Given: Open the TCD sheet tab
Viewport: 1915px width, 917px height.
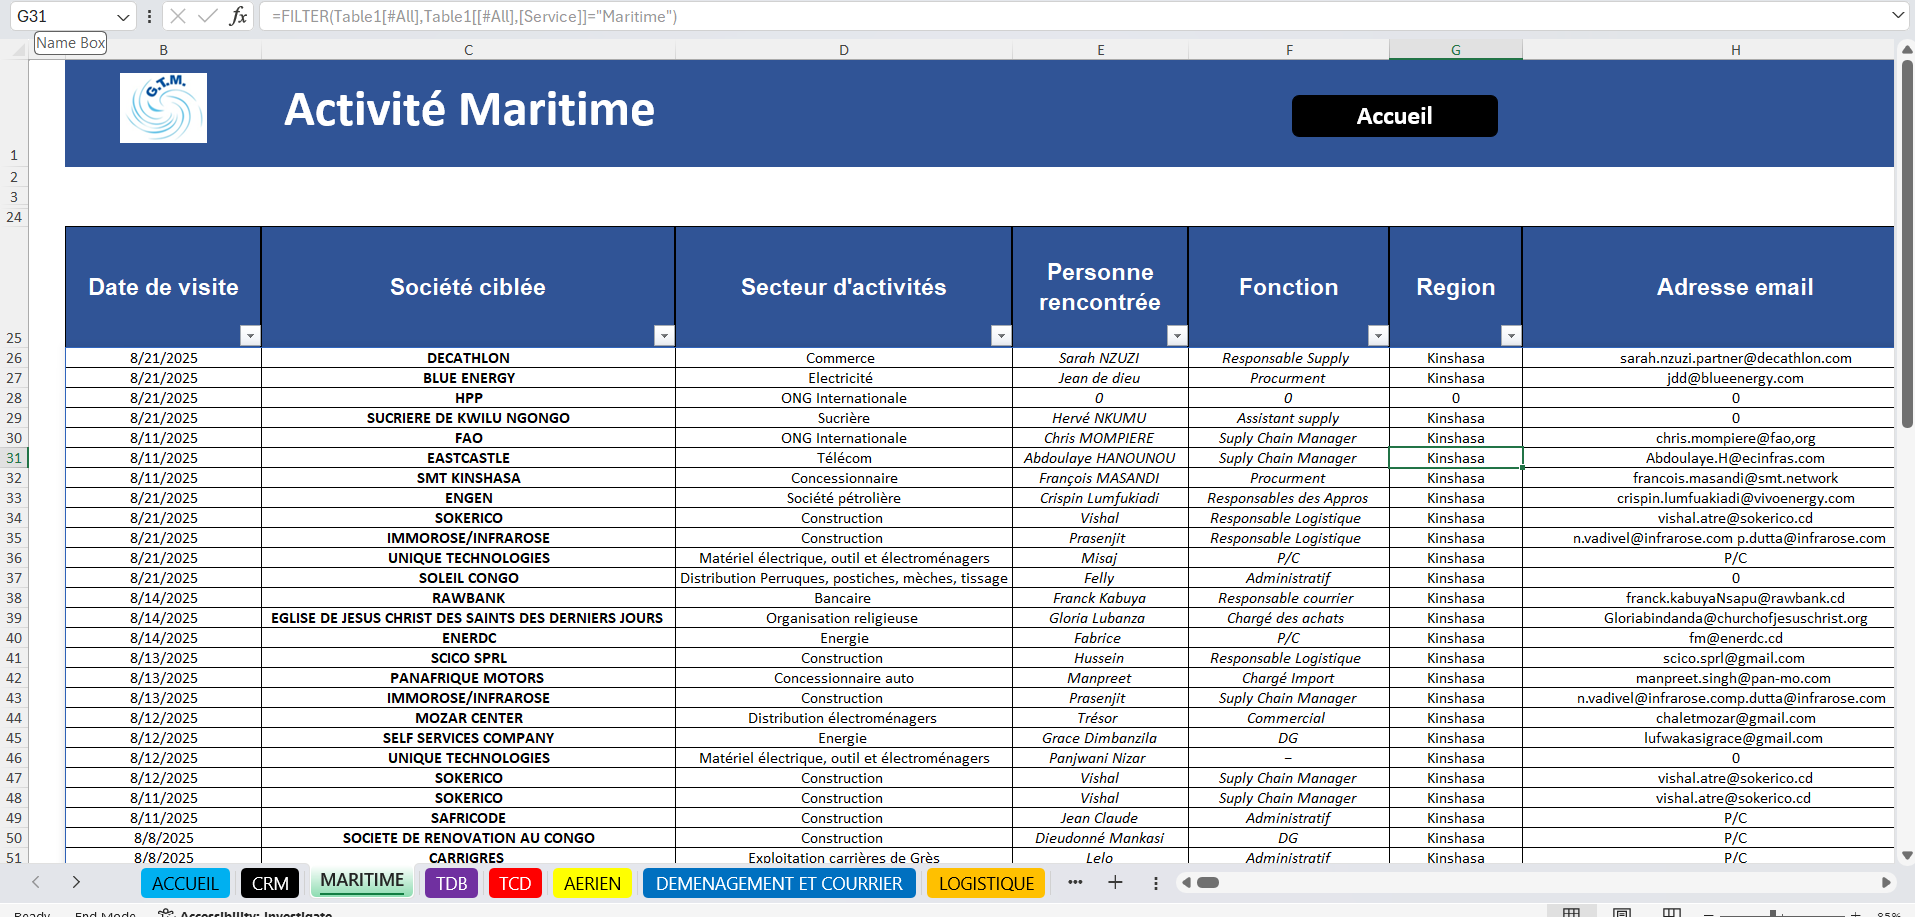Looking at the screenshot, I should point(515,883).
